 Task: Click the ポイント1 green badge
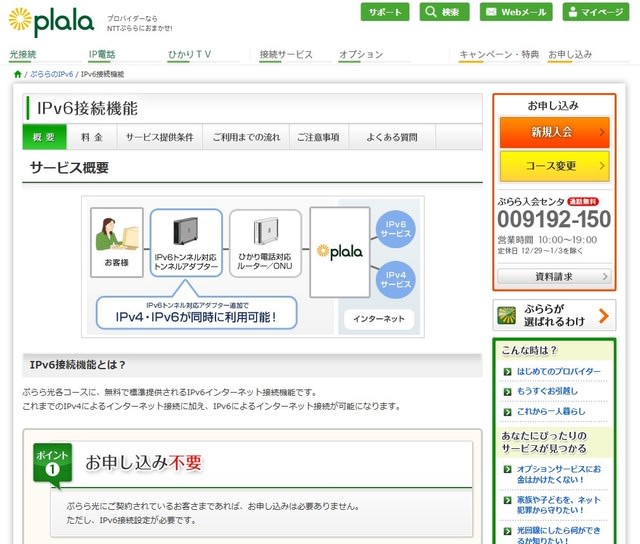coord(52,464)
